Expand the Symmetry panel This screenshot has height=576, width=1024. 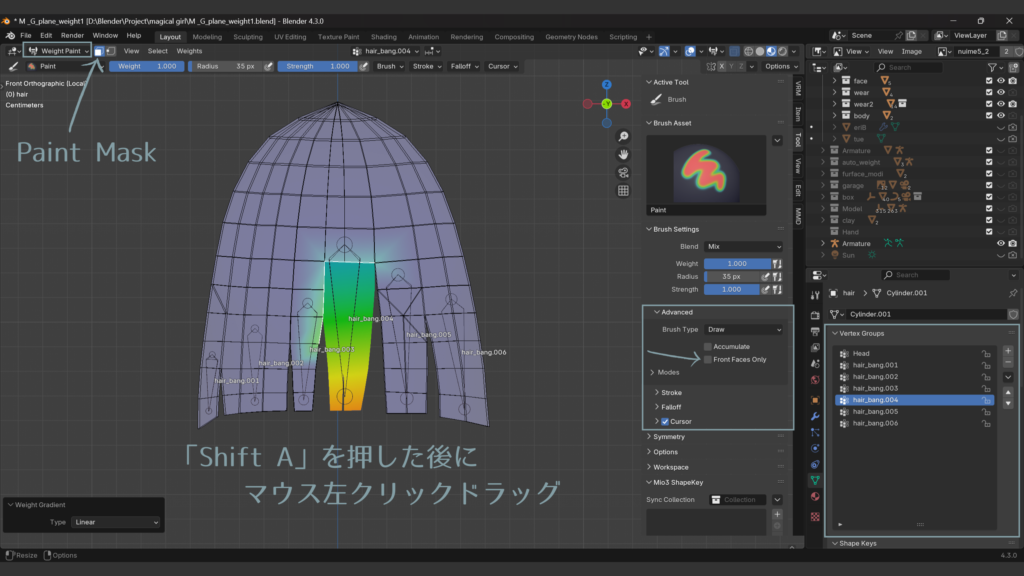(x=668, y=437)
